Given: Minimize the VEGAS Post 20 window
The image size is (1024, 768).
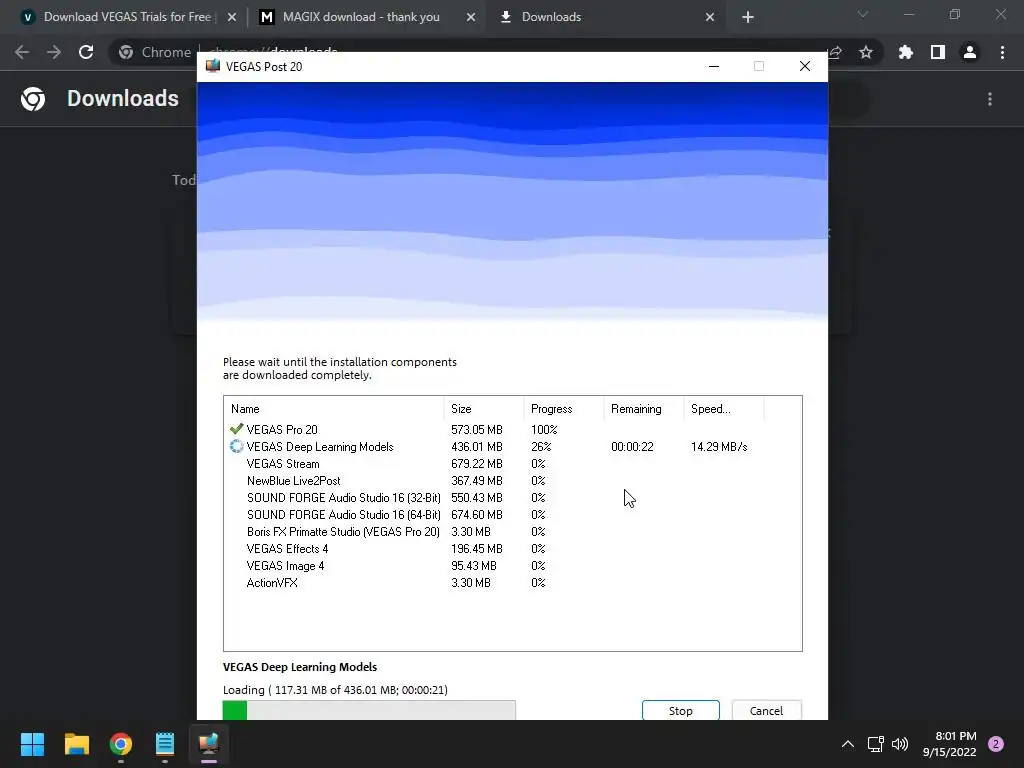Looking at the screenshot, I should [714, 66].
